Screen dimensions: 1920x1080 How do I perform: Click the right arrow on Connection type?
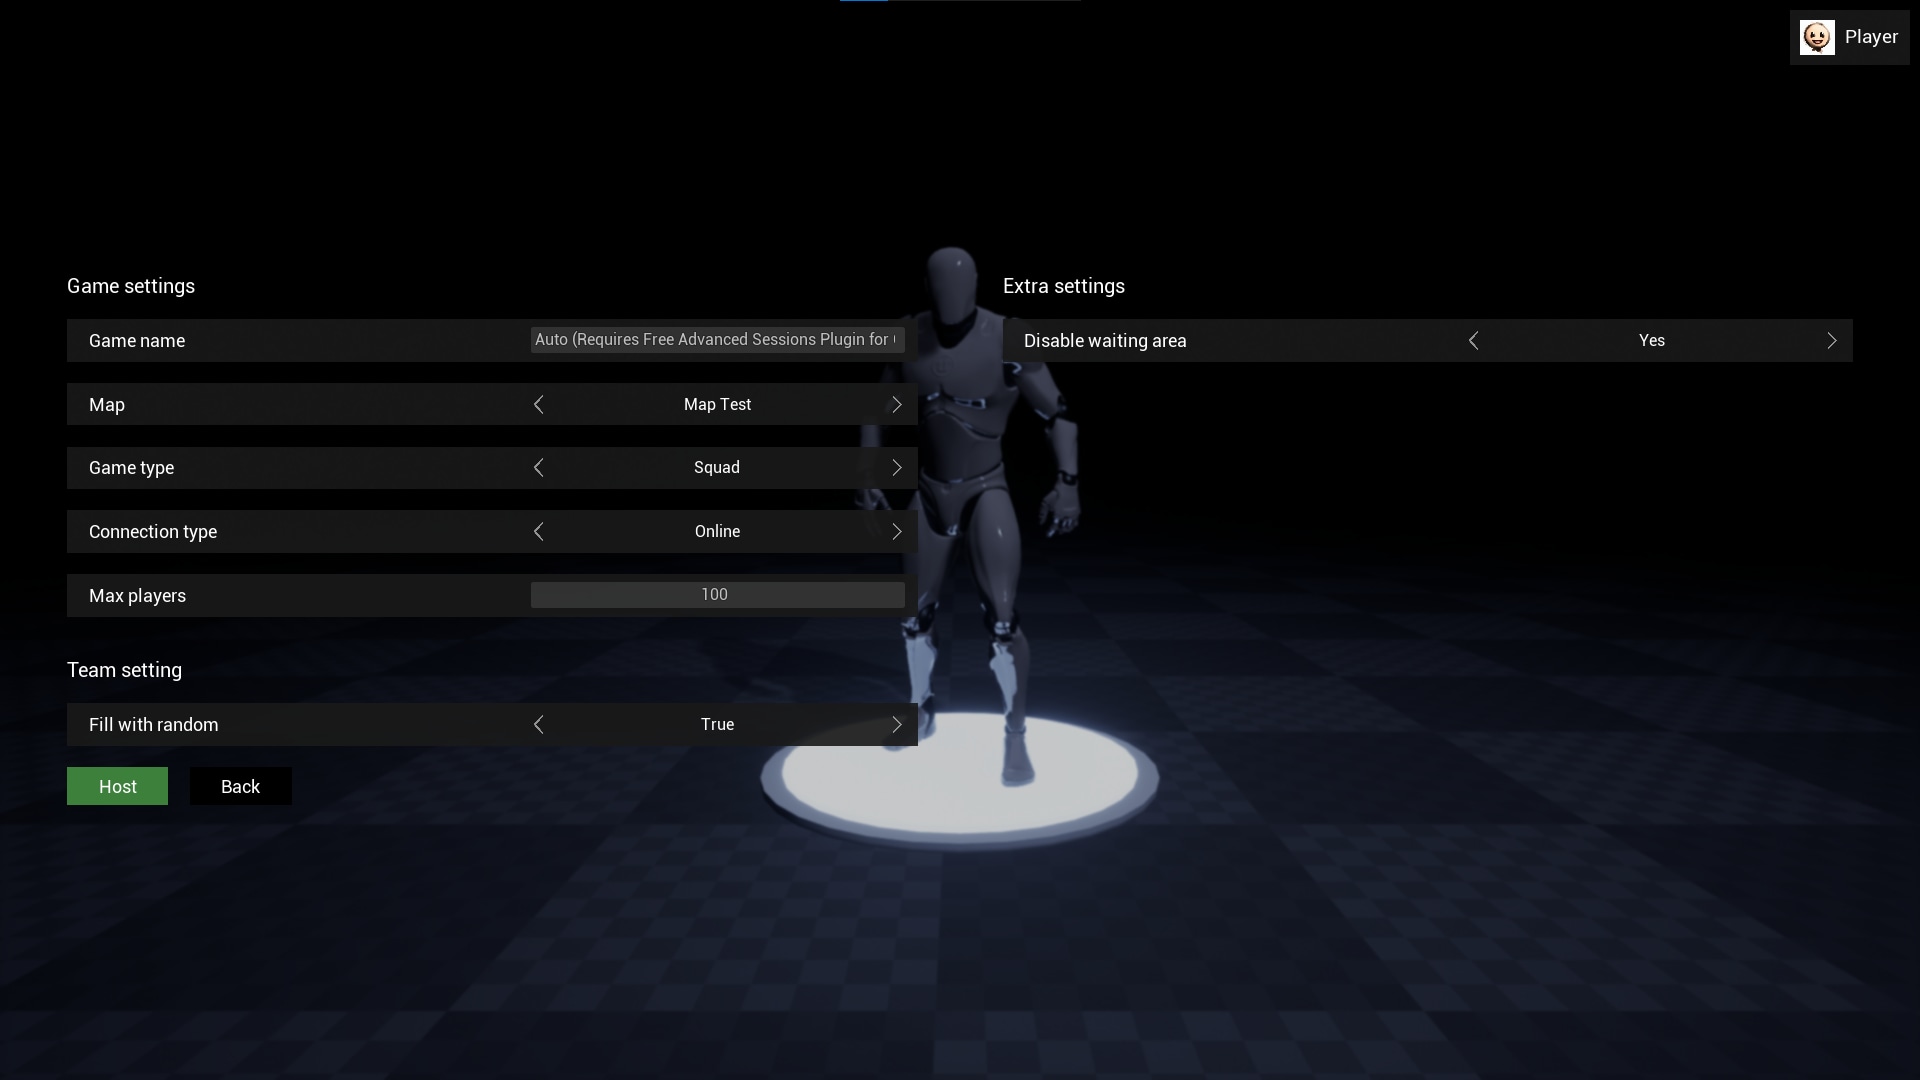click(x=896, y=531)
